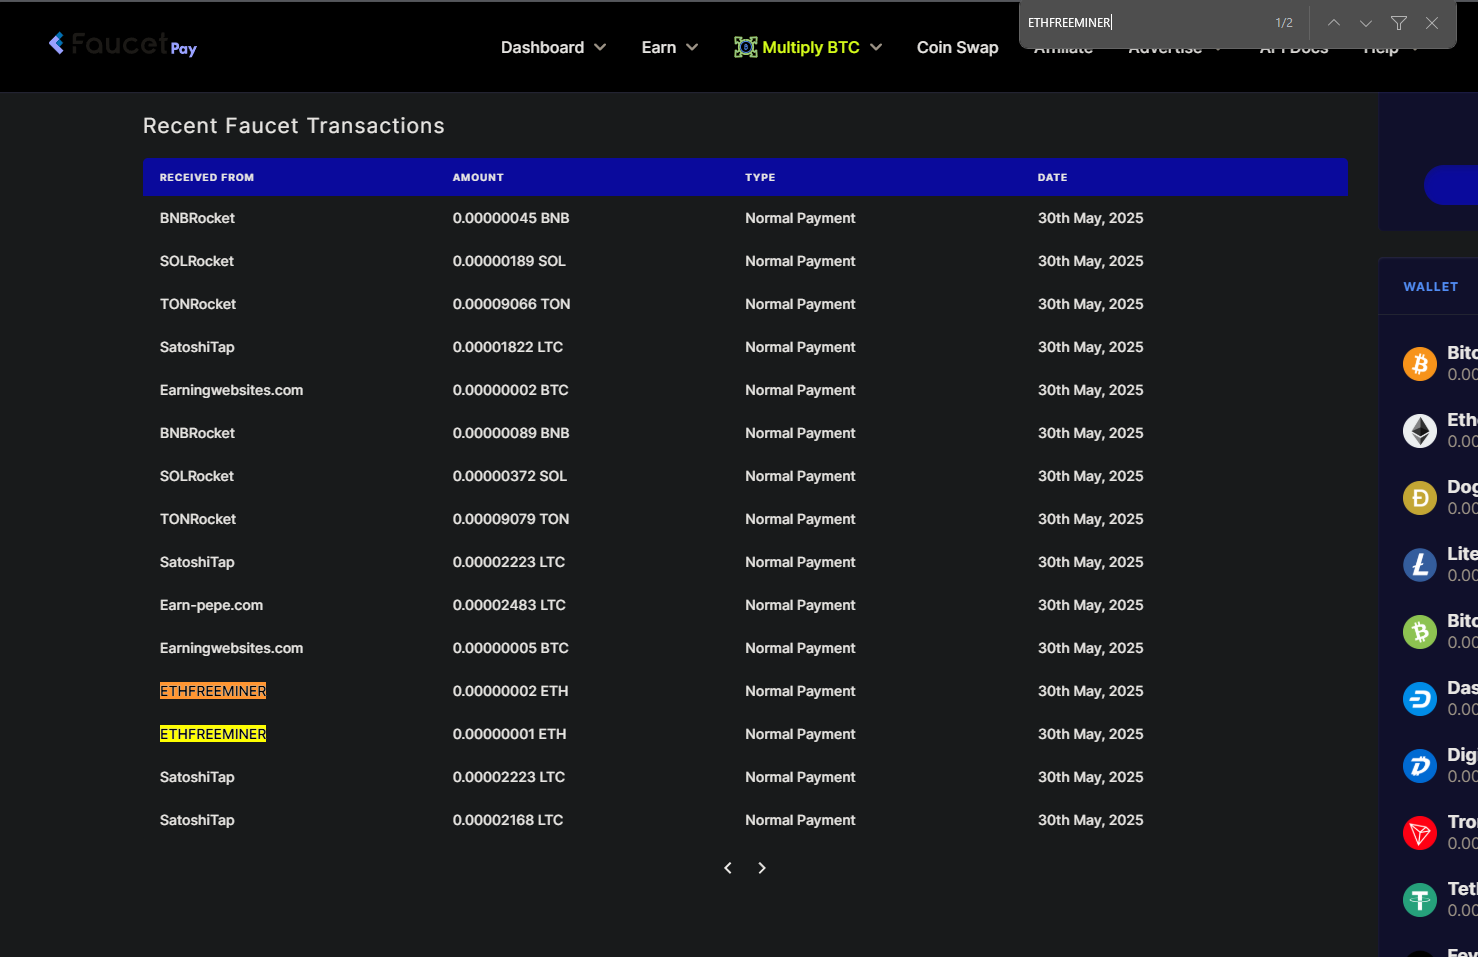Click amount 0.00009079 TON

(511, 519)
